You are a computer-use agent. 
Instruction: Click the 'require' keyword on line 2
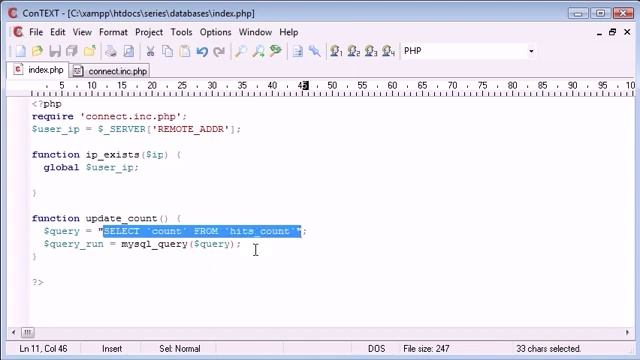coord(53,117)
